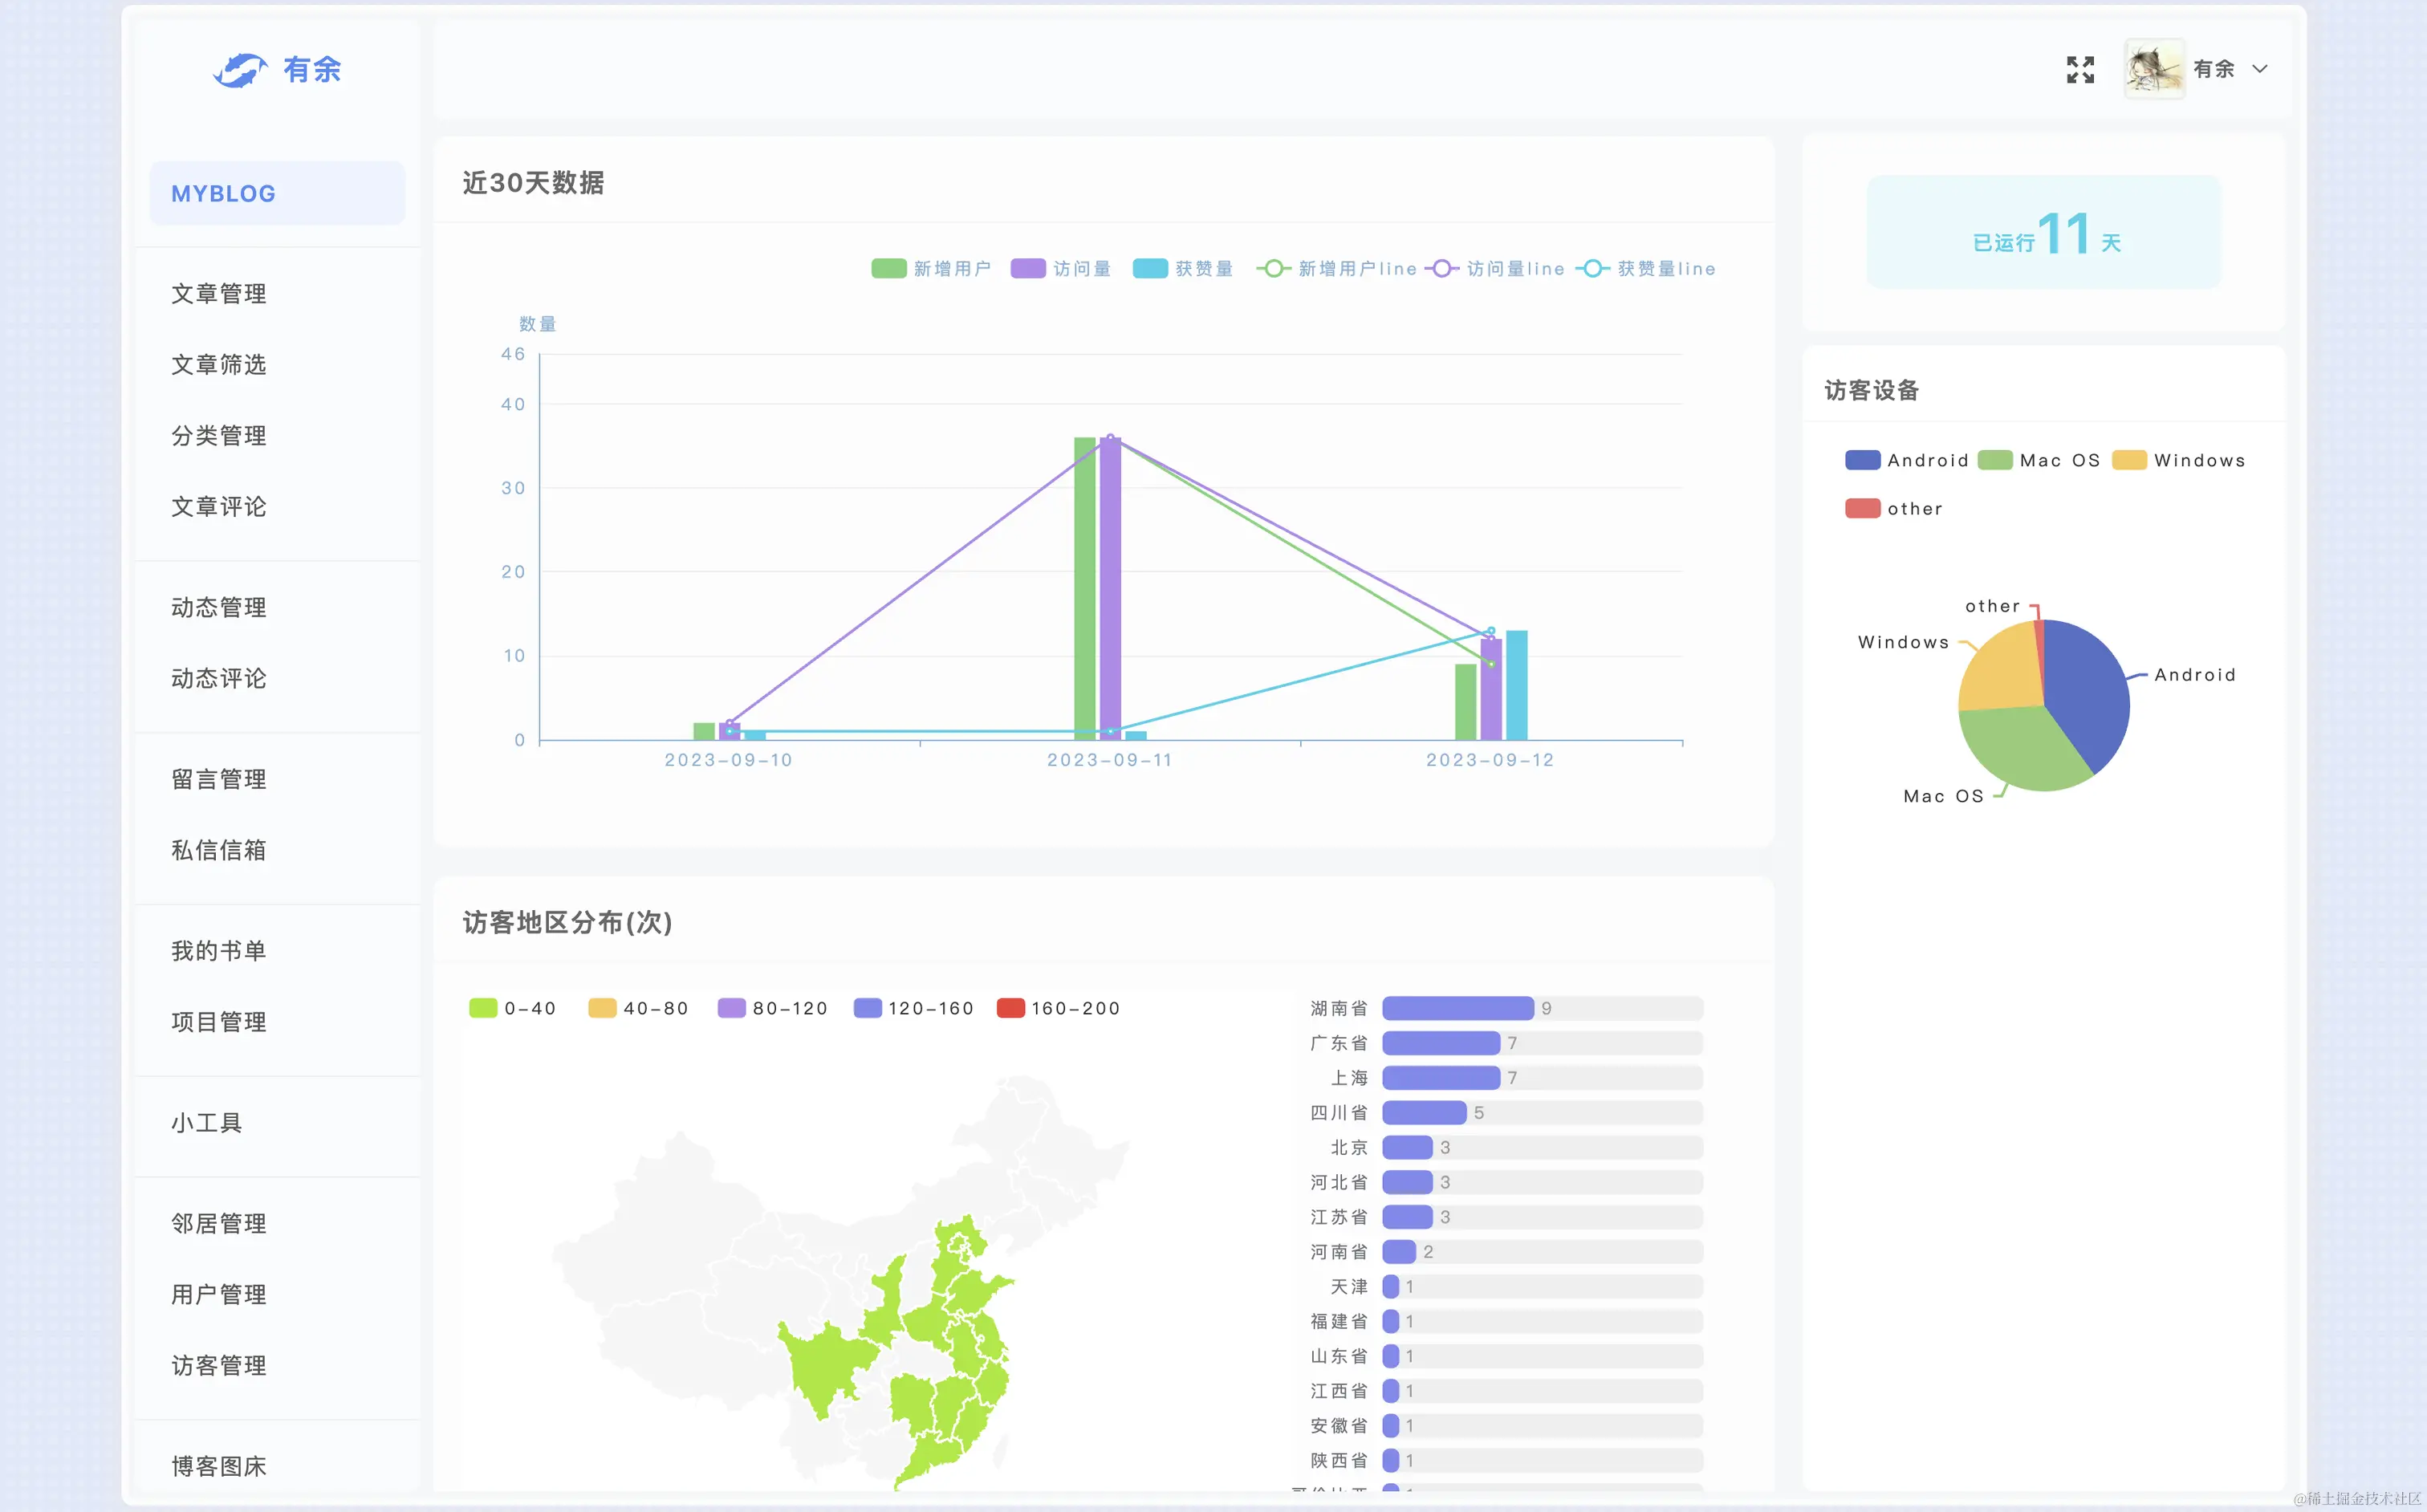Image resolution: width=2427 pixels, height=1512 pixels.
Task: Go to 博客图床 page link
Action: click(x=219, y=1466)
